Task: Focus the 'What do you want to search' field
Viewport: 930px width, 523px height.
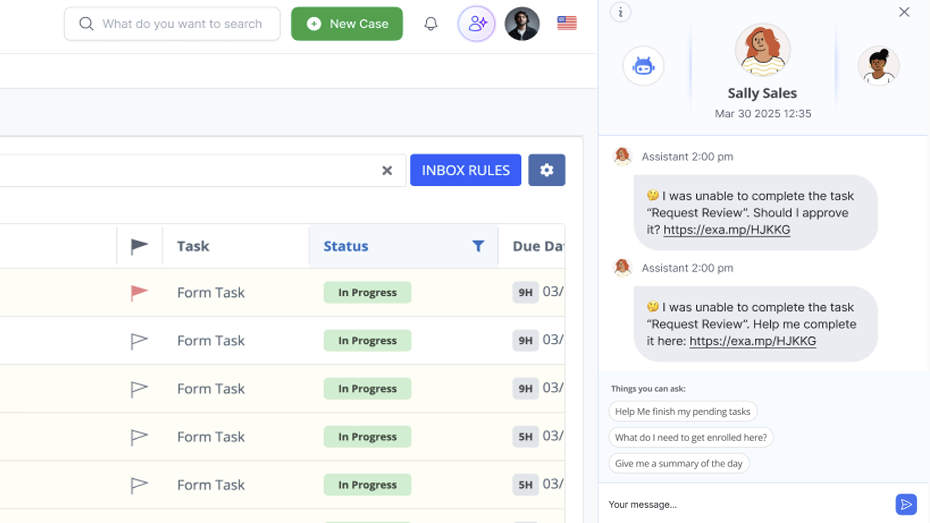Action: (x=172, y=24)
